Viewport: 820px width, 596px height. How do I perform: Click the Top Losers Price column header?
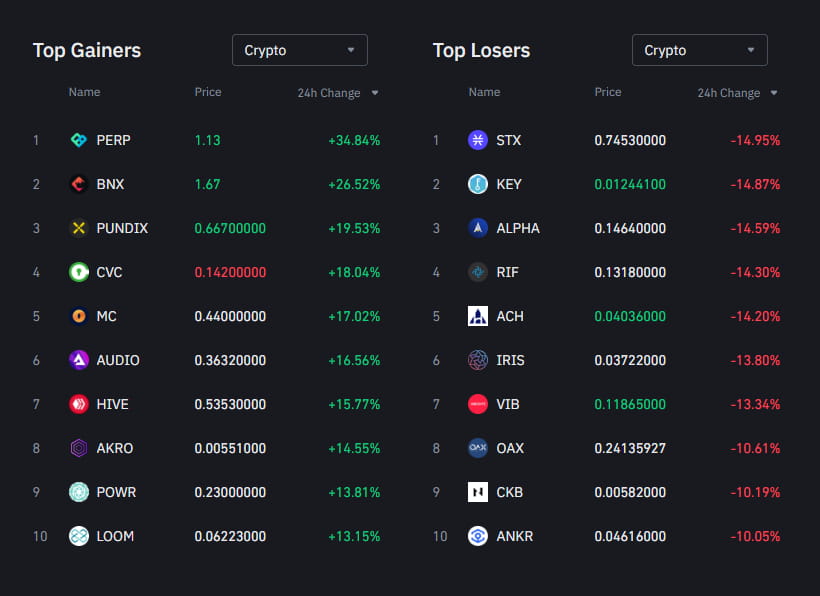click(x=608, y=92)
